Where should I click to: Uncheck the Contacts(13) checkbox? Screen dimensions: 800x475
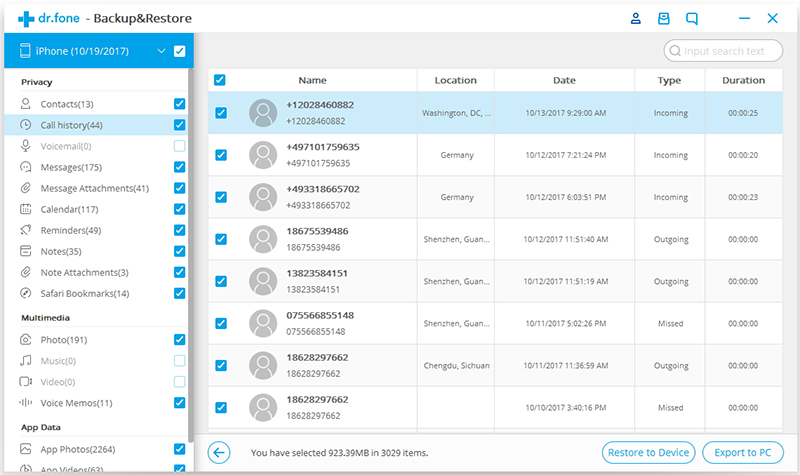click(180, 104)
